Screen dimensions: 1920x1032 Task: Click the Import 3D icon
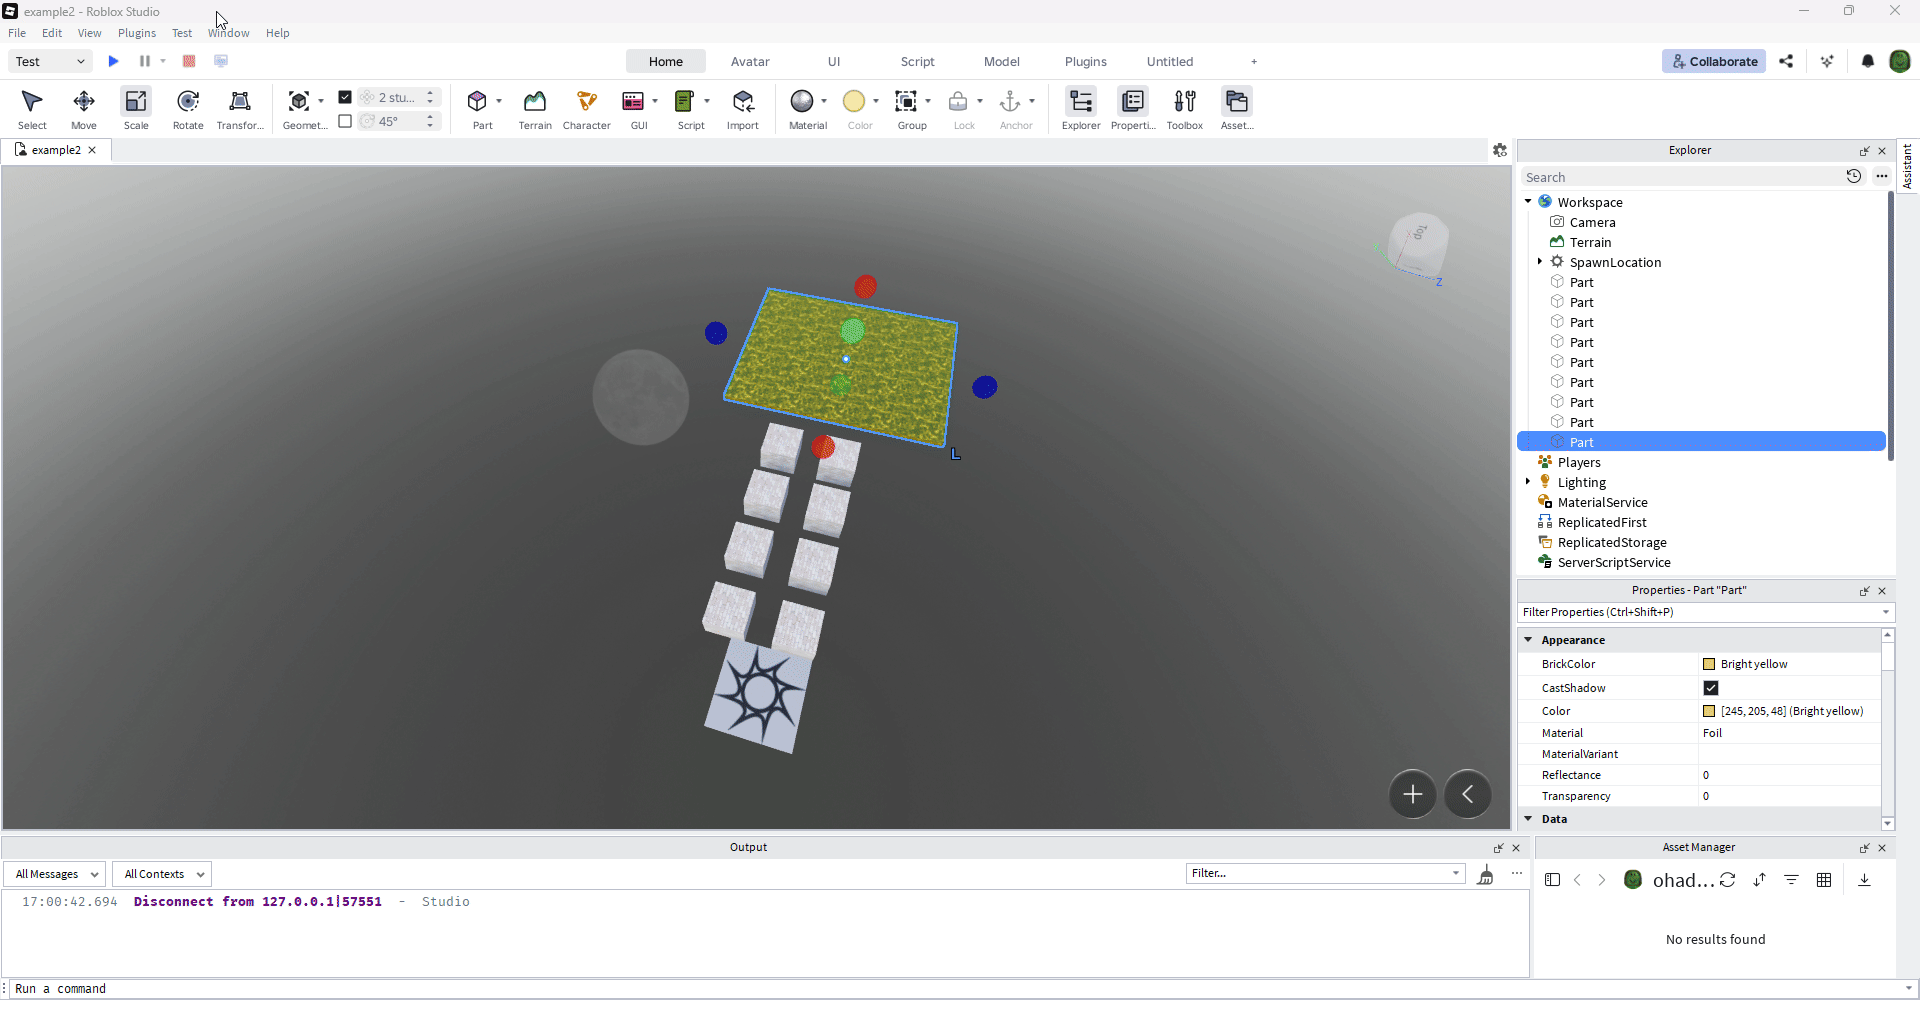tap(742, 108)
